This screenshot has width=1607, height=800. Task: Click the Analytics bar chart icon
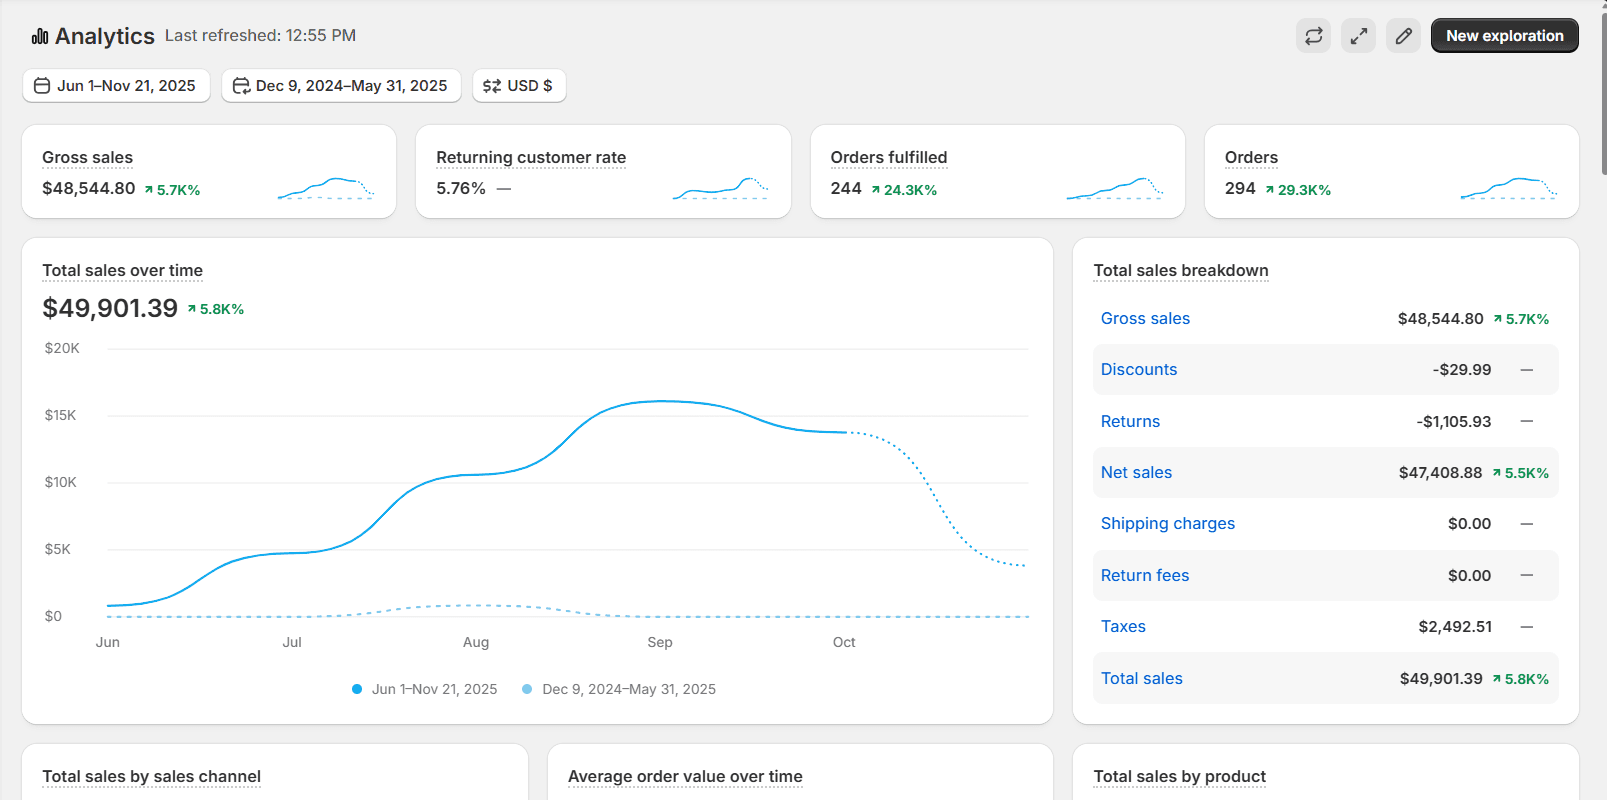[40, 37]
